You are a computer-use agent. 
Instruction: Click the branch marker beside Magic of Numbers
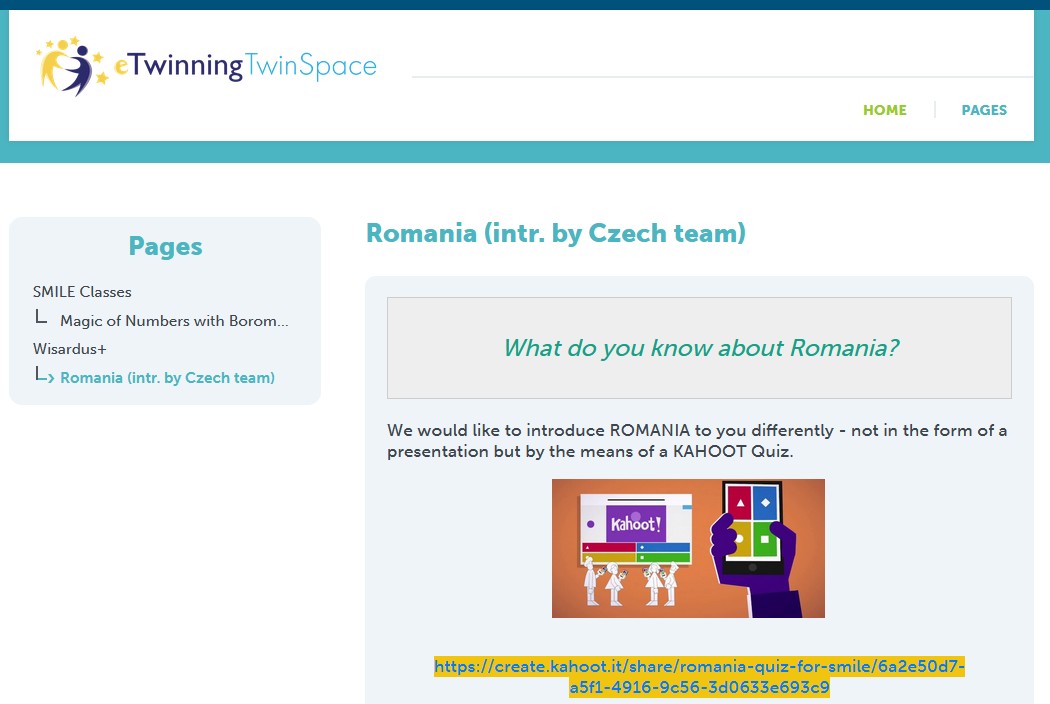coord(41,319)
